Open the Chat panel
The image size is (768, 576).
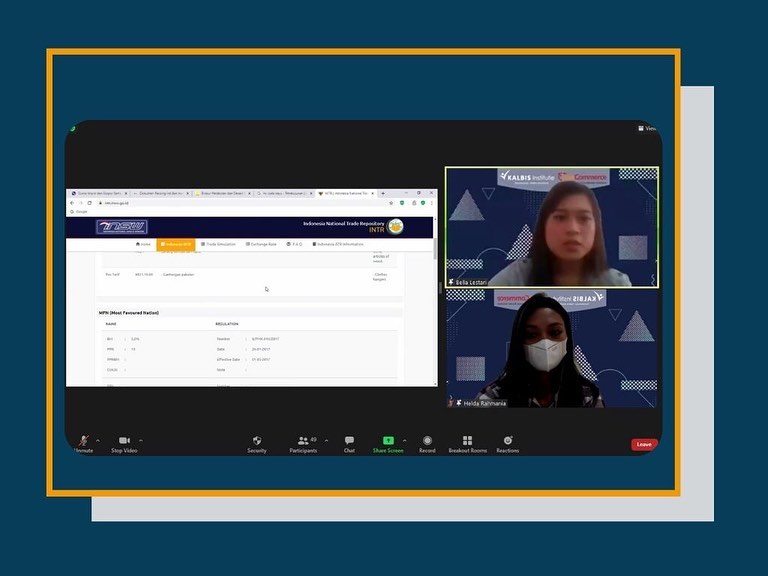pos(349,443)
